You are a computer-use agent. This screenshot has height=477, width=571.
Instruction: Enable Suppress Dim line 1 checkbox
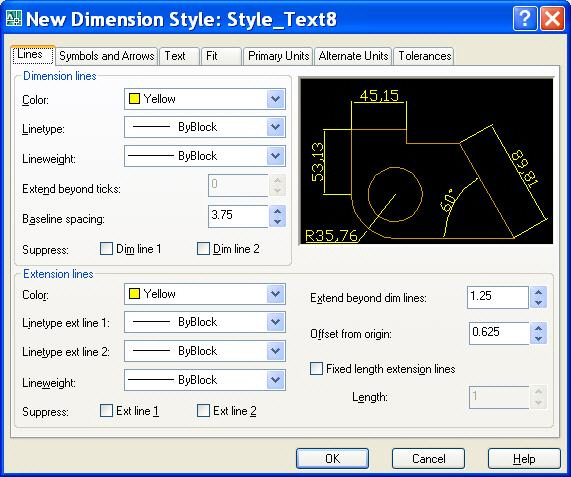click(x=106, y=249)
